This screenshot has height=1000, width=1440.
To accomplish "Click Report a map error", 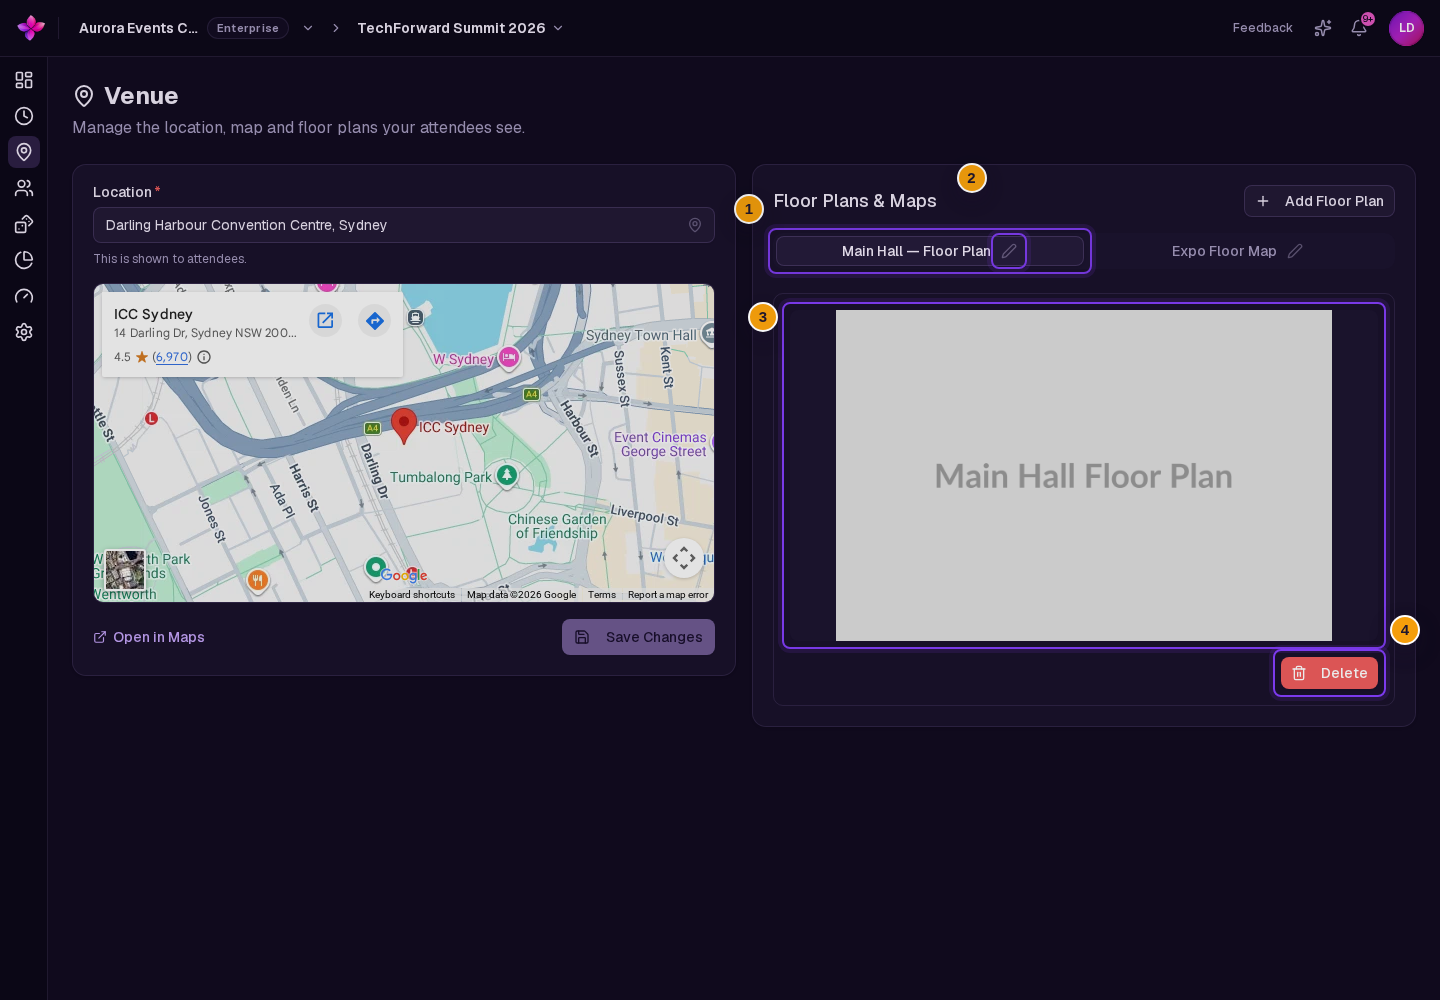I will (x=668, y=595).
